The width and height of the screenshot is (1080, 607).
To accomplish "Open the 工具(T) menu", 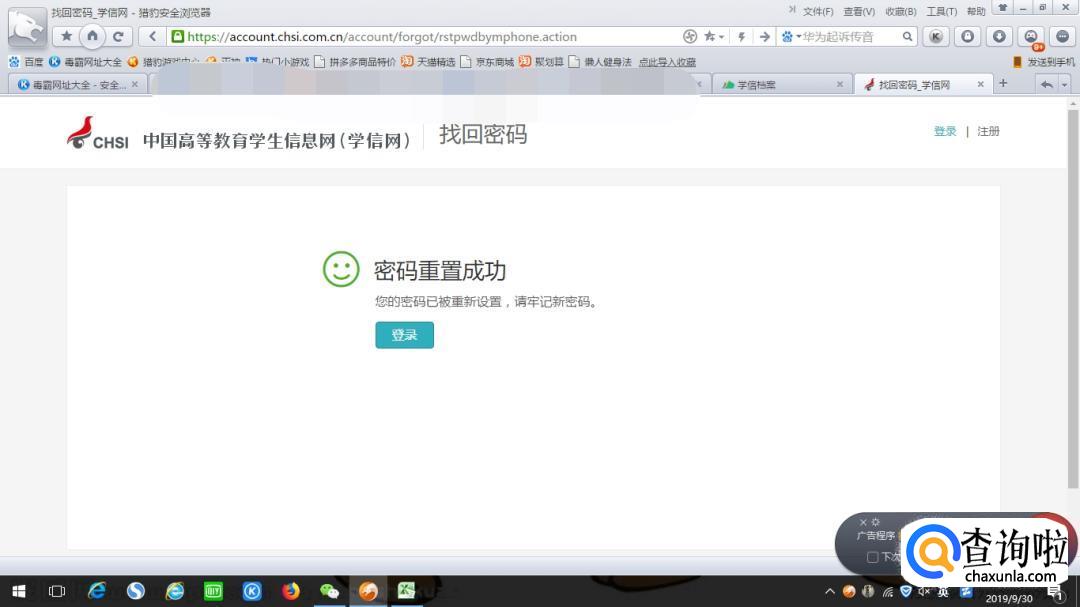I will click(x=941, y=11).
